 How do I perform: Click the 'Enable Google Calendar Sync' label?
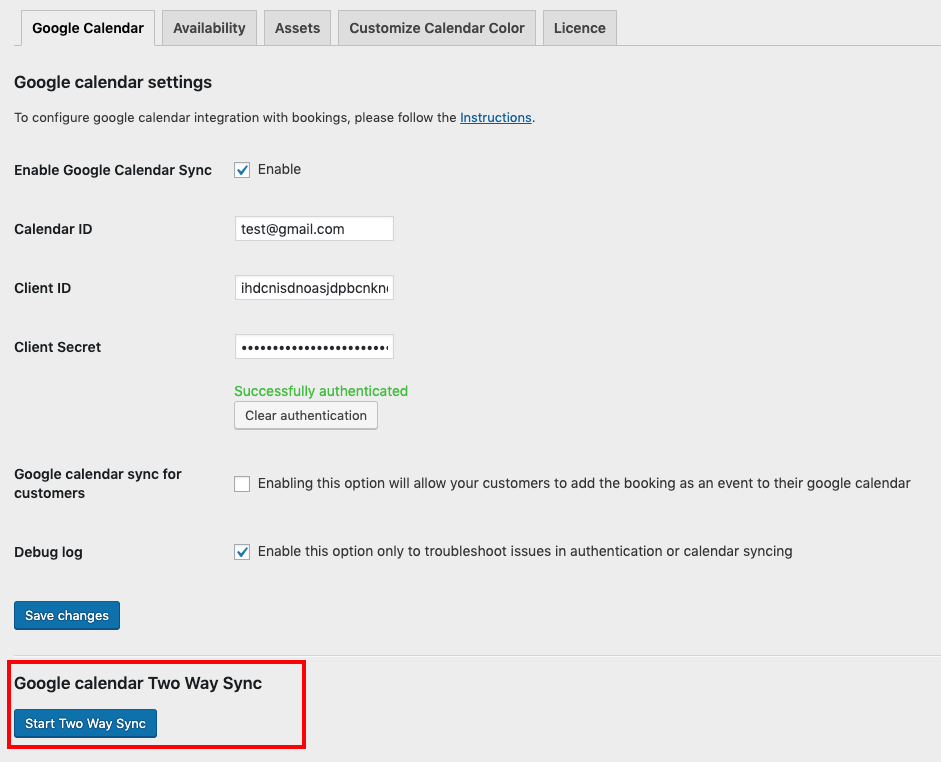pyautogui.click(x=113, y=170)
